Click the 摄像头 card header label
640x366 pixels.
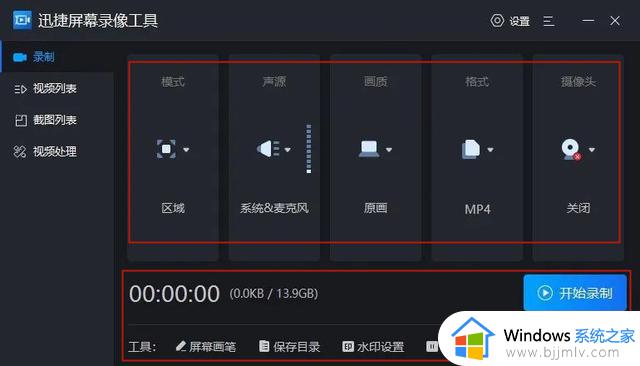[x=578, y=82]
